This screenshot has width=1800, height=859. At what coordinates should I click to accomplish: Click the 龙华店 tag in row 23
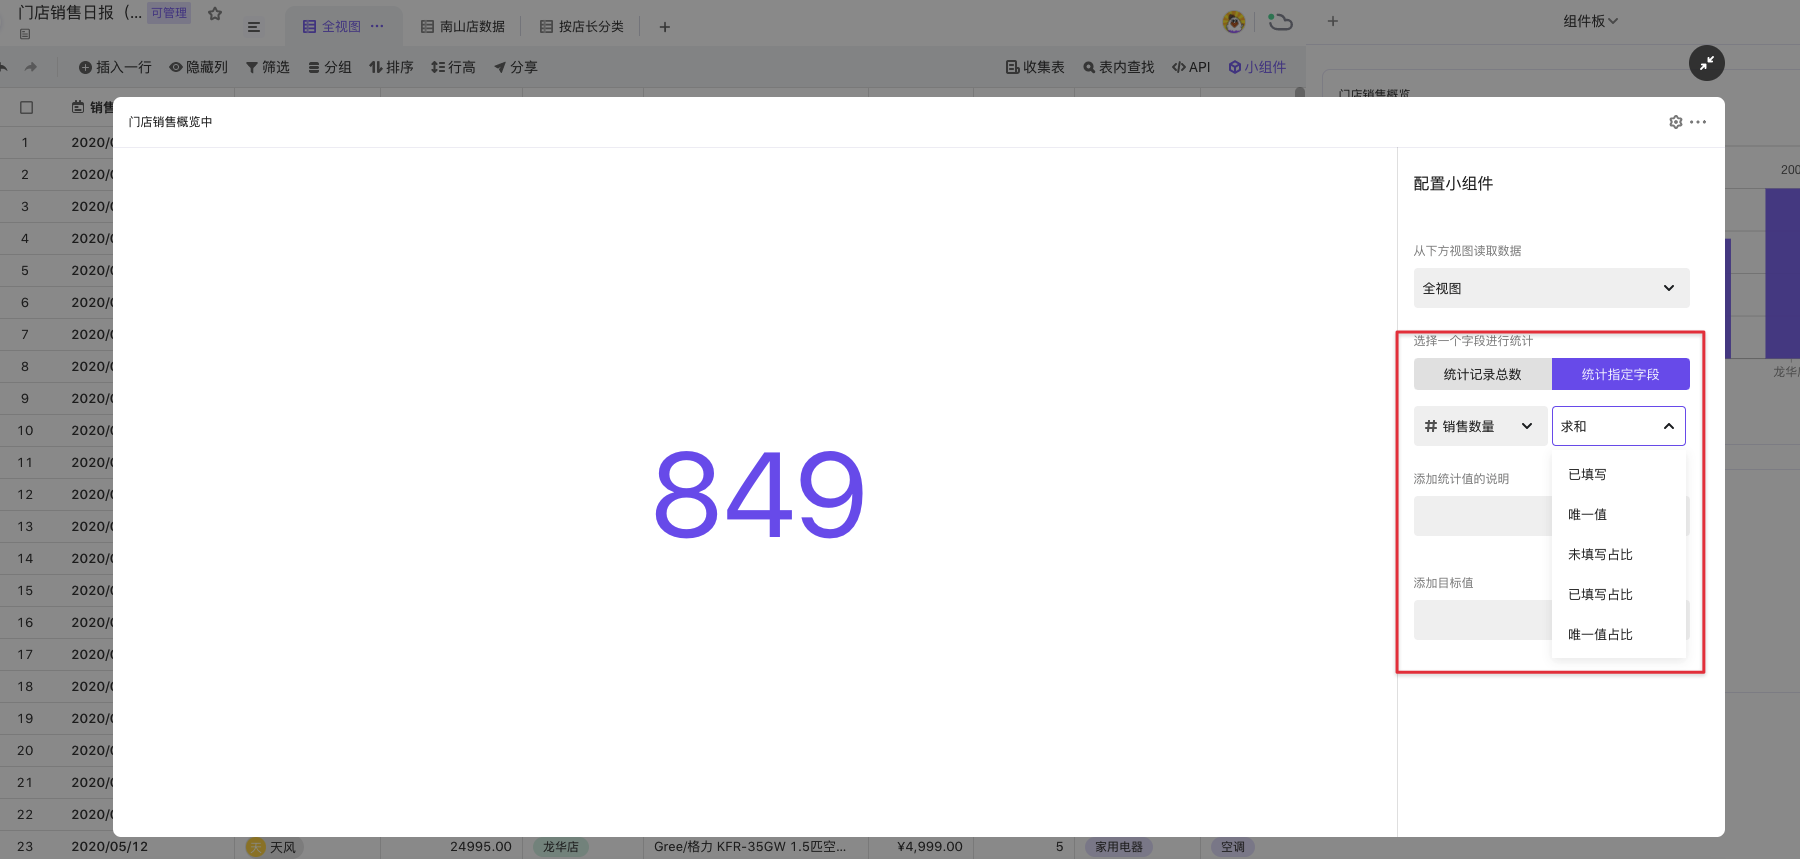click(561, 847)
